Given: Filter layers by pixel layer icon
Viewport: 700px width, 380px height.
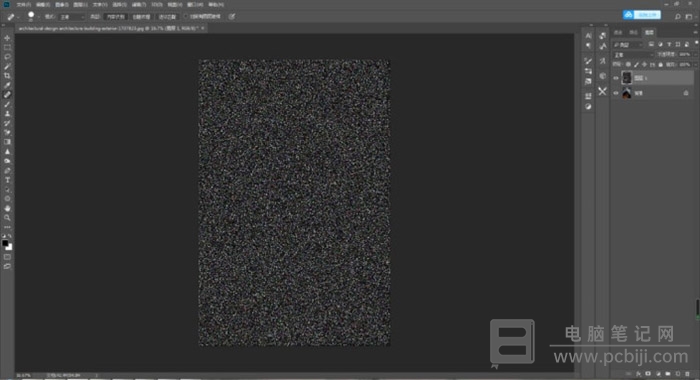Looking at the screenshot, I should click(x=651, y=45).
